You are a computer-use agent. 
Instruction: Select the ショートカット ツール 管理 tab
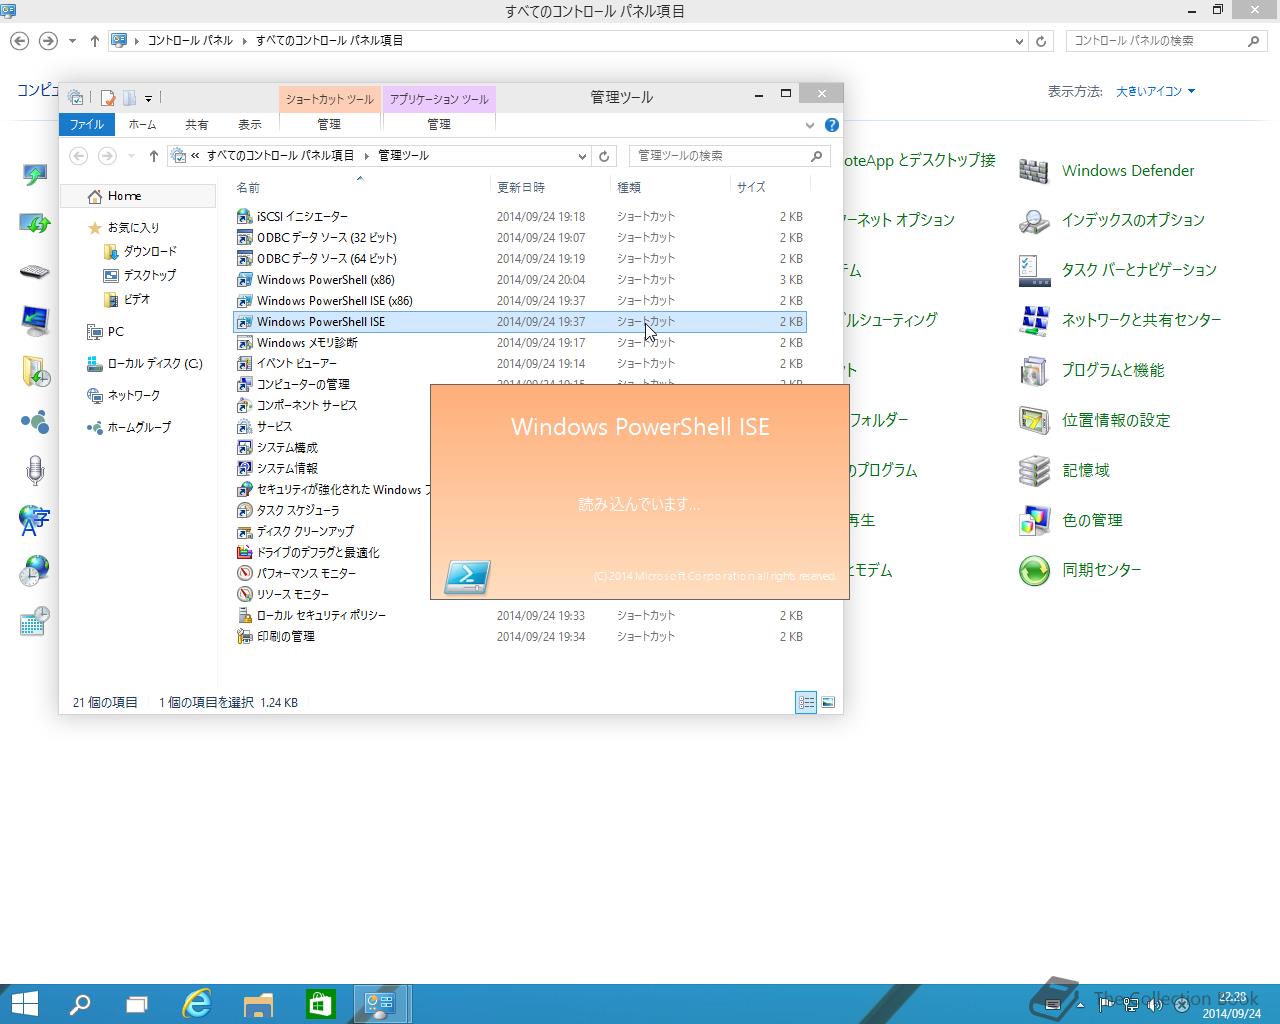[329, 125]
